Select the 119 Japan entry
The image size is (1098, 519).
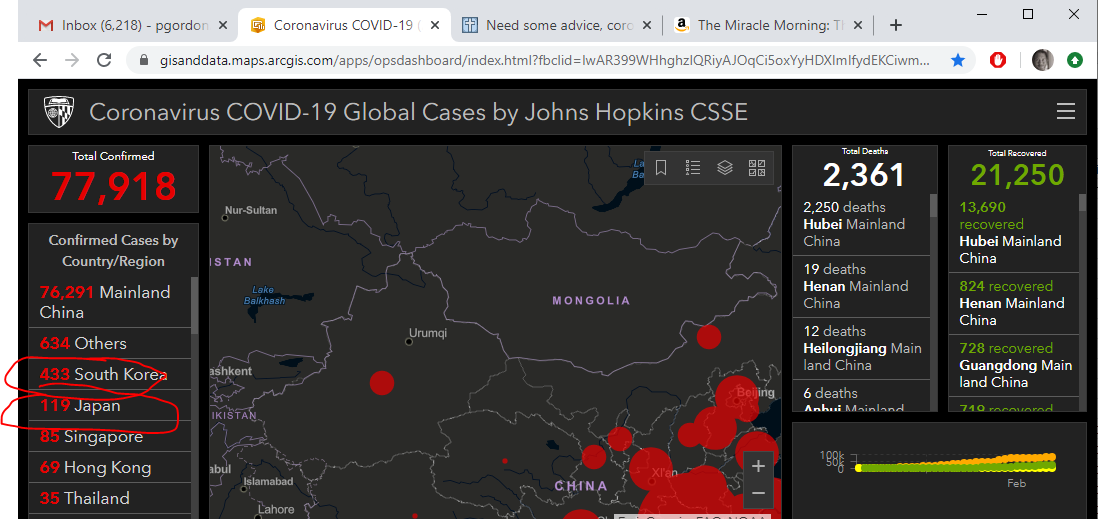click(x=110, y=406)
